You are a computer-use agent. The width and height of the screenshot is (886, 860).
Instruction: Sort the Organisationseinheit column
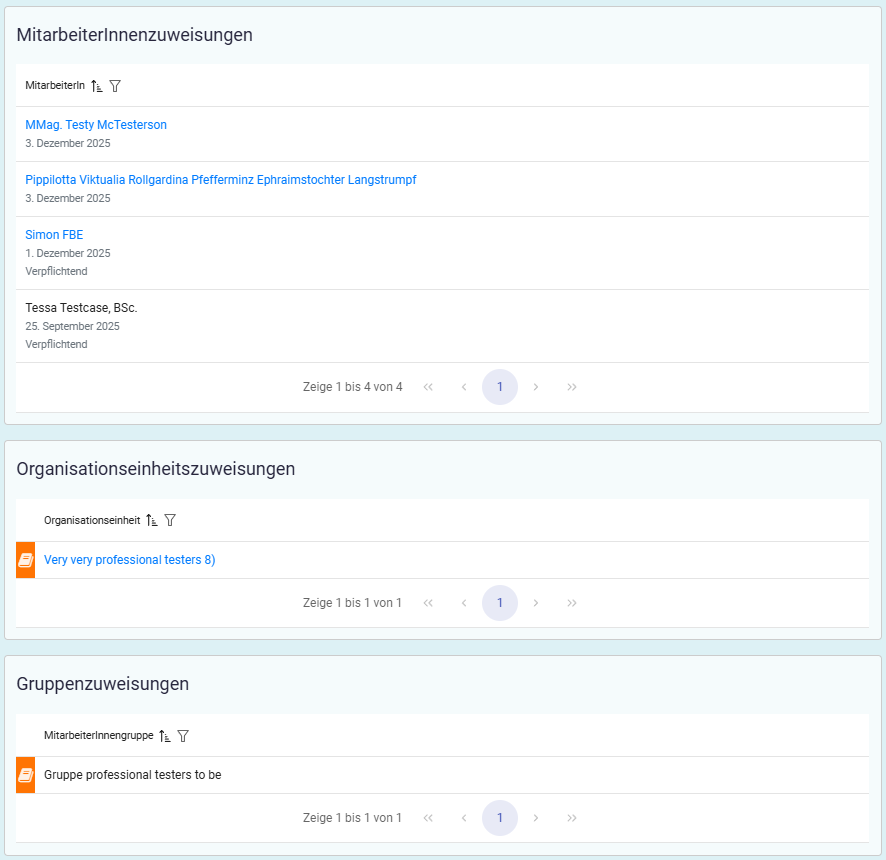(152, 520)
